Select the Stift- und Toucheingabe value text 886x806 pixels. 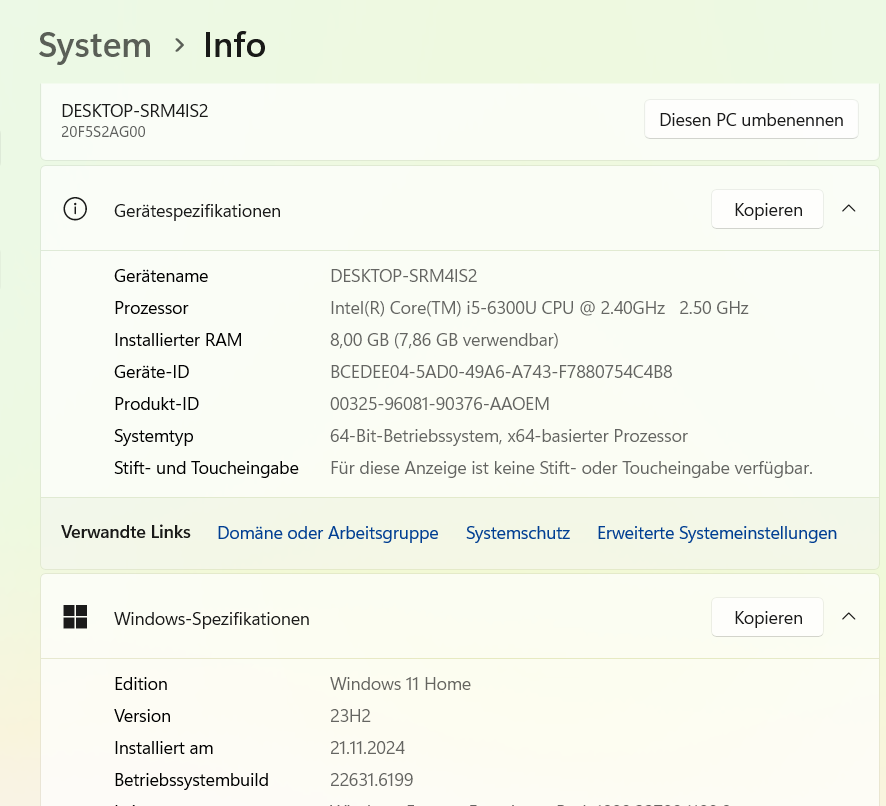click(x=571, y=468)
